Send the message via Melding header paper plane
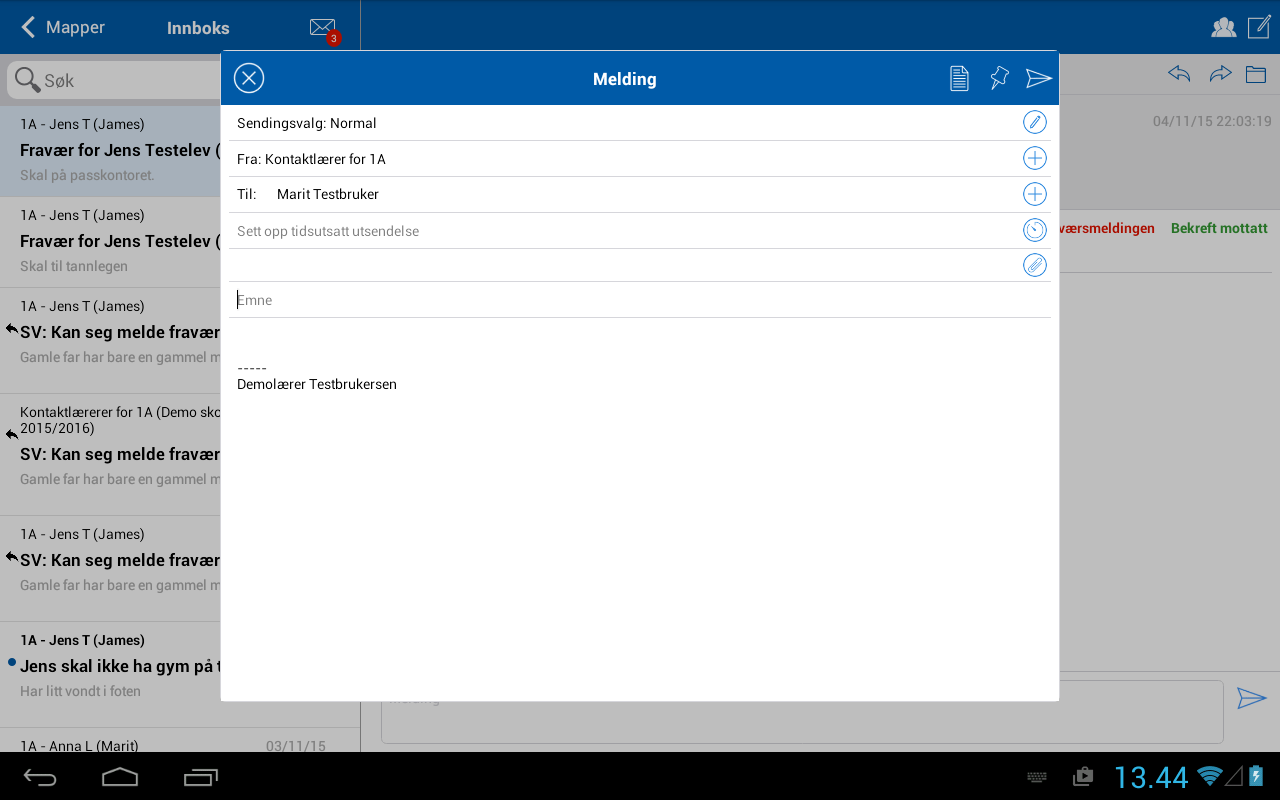1280x800 pixels. [1039, 78]
